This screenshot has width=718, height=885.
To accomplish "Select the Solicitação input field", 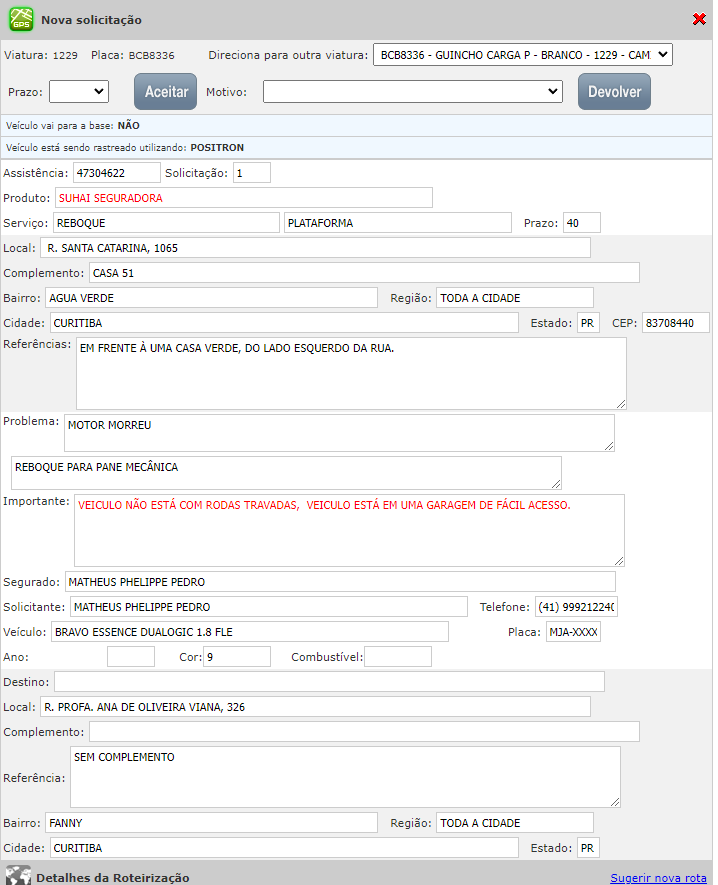I will (x=252, y=173).
